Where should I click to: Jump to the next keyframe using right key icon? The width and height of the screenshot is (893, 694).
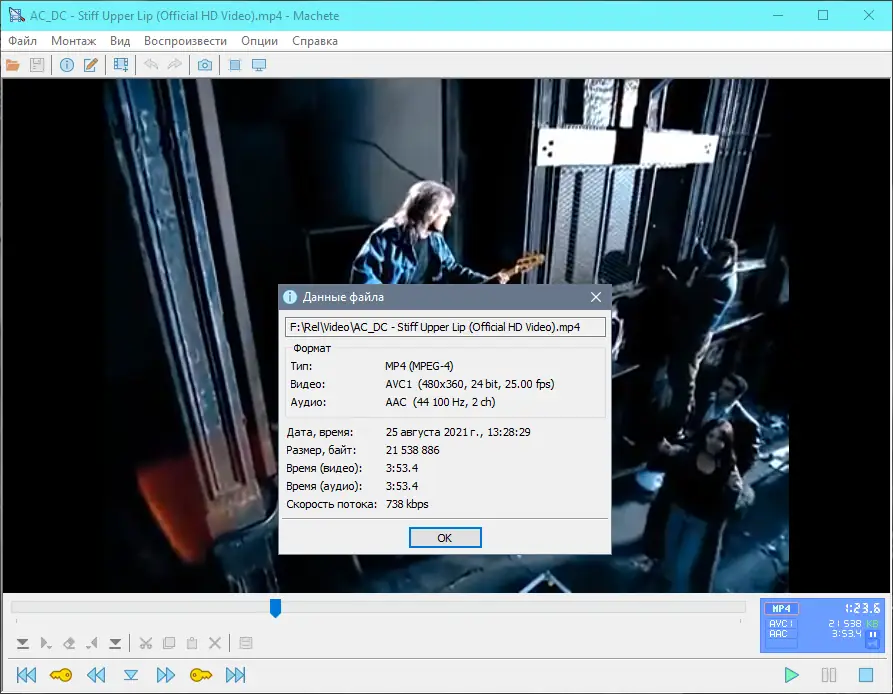pyautogui.click(x=200, y=675)
